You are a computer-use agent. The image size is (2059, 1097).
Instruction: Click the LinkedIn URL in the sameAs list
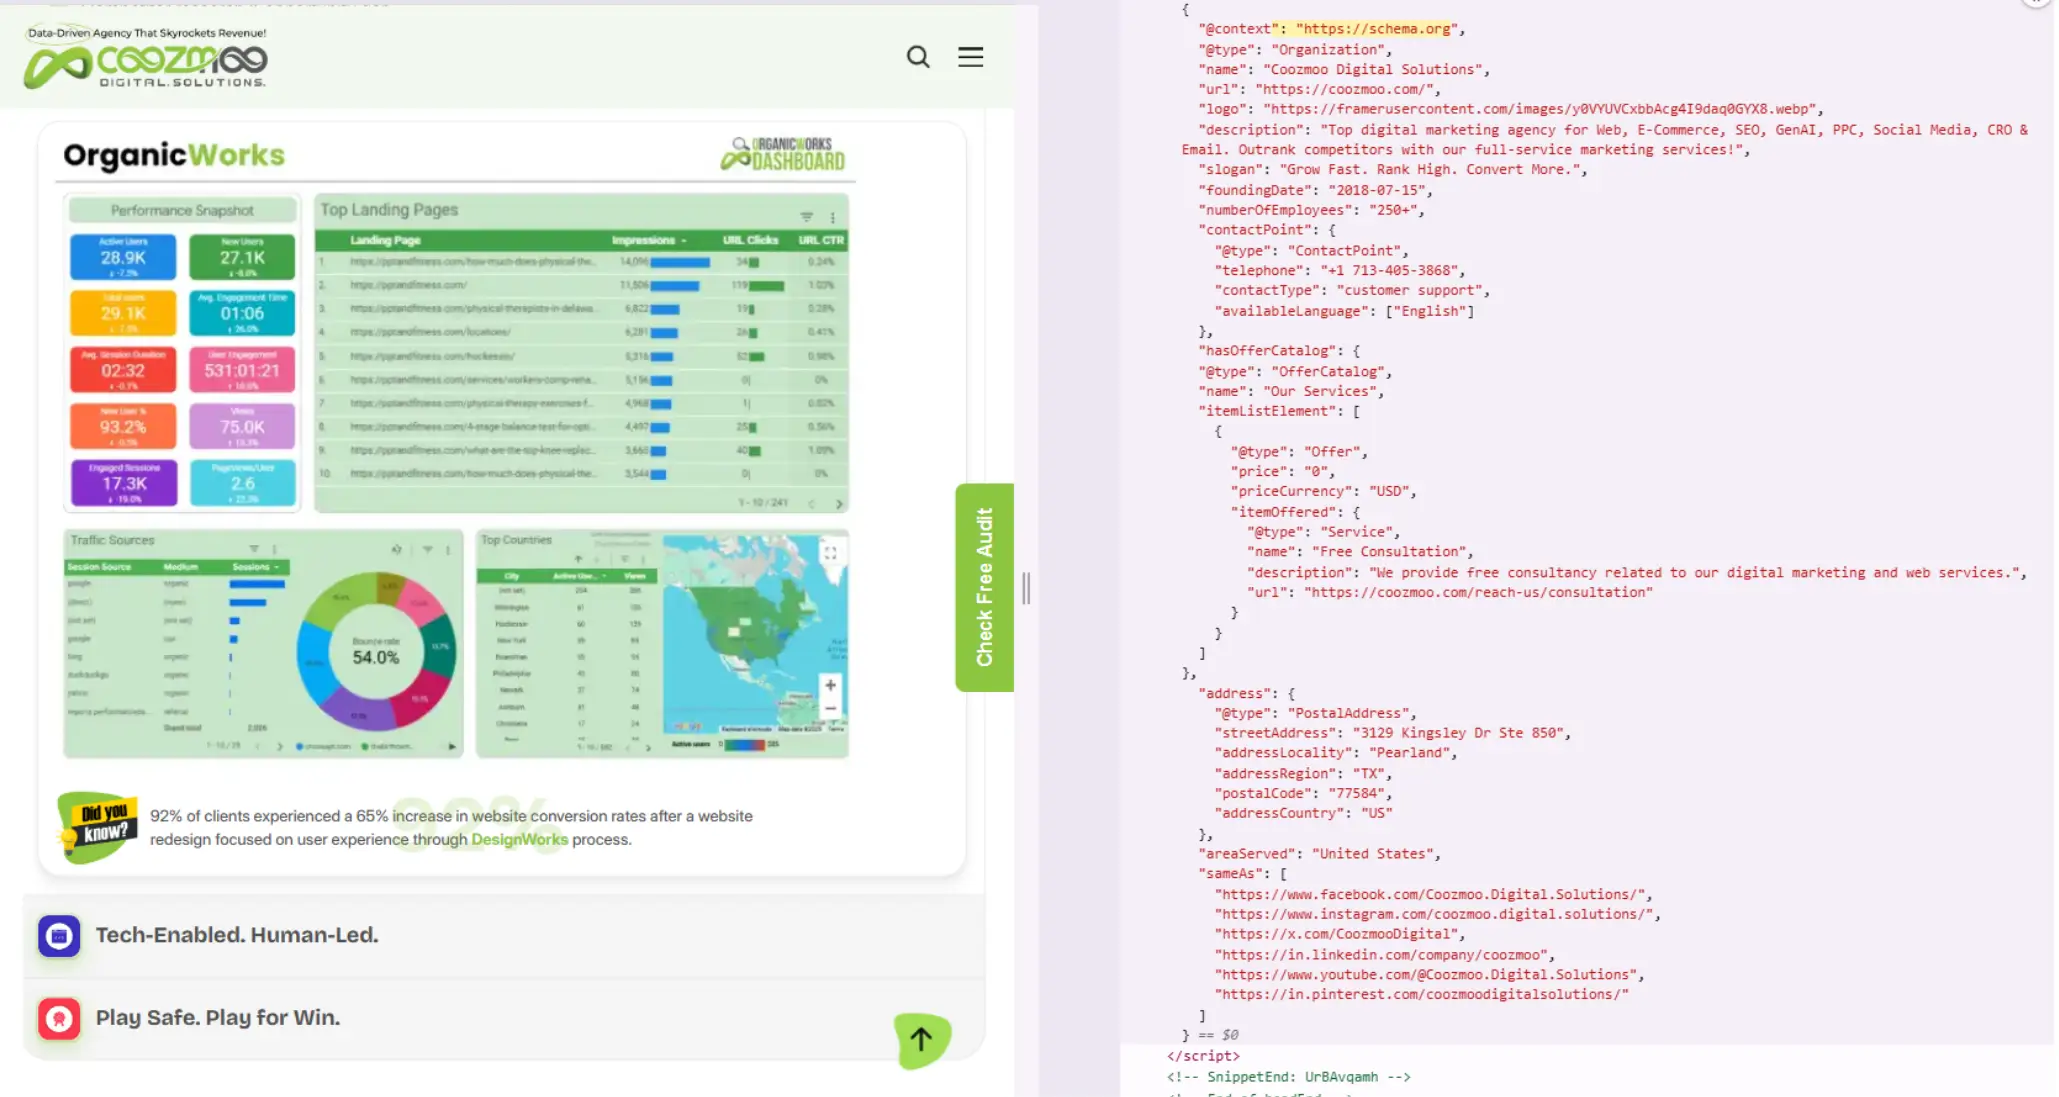point(1381,955)
